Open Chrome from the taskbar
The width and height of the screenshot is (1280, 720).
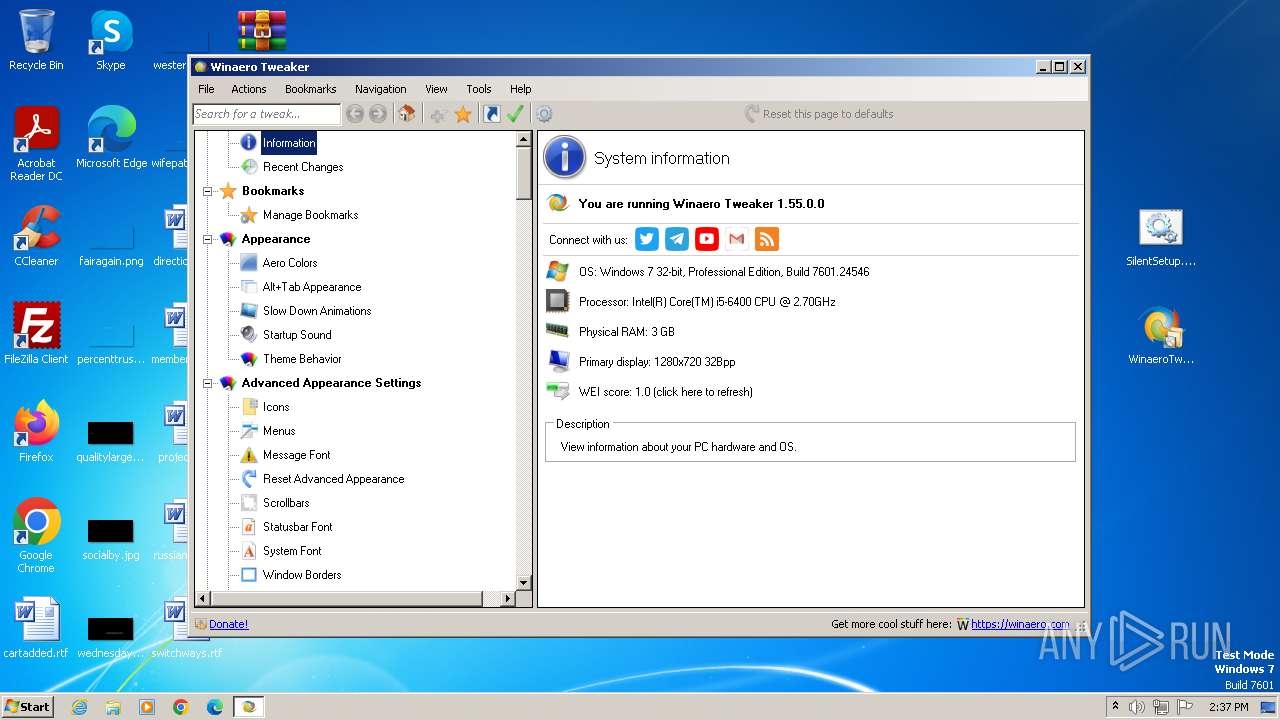(x=181, y=707)
